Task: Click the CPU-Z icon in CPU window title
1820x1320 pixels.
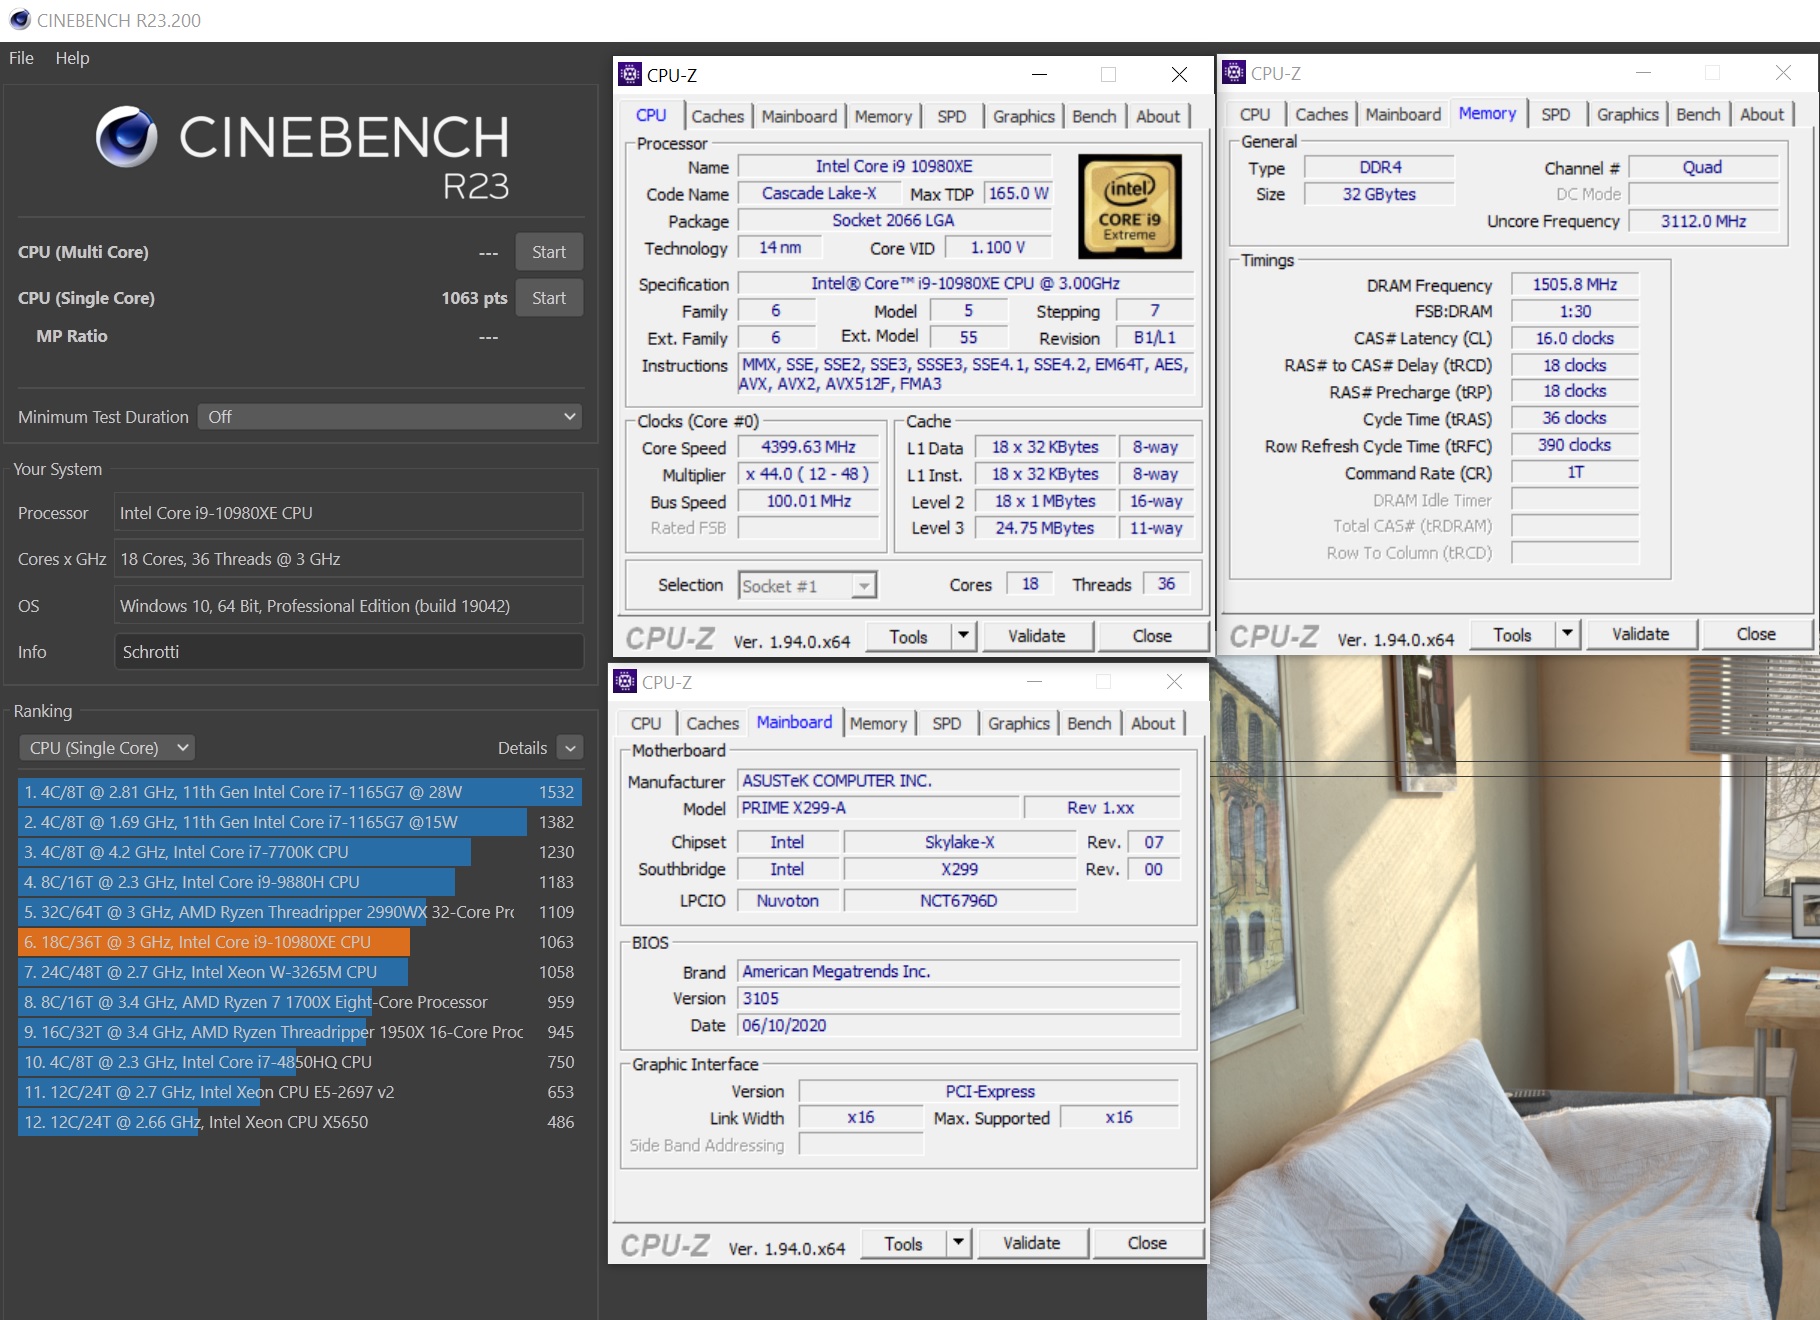Action: 630,74
